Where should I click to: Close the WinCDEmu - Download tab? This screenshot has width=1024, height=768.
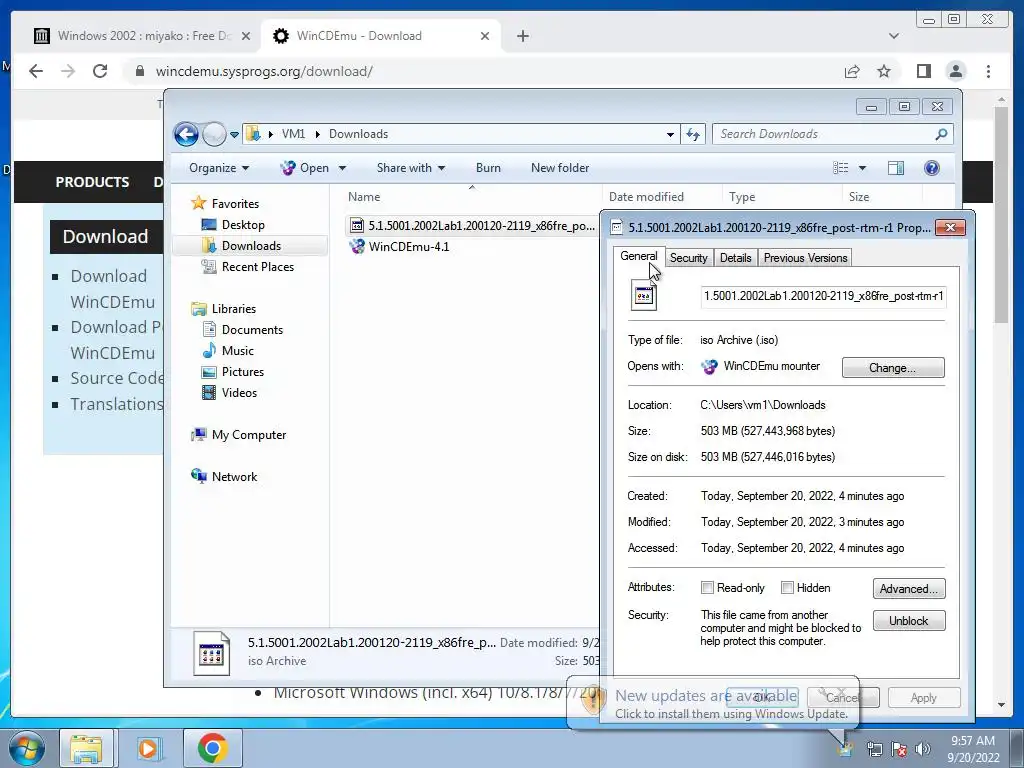(x=485, y=36)
